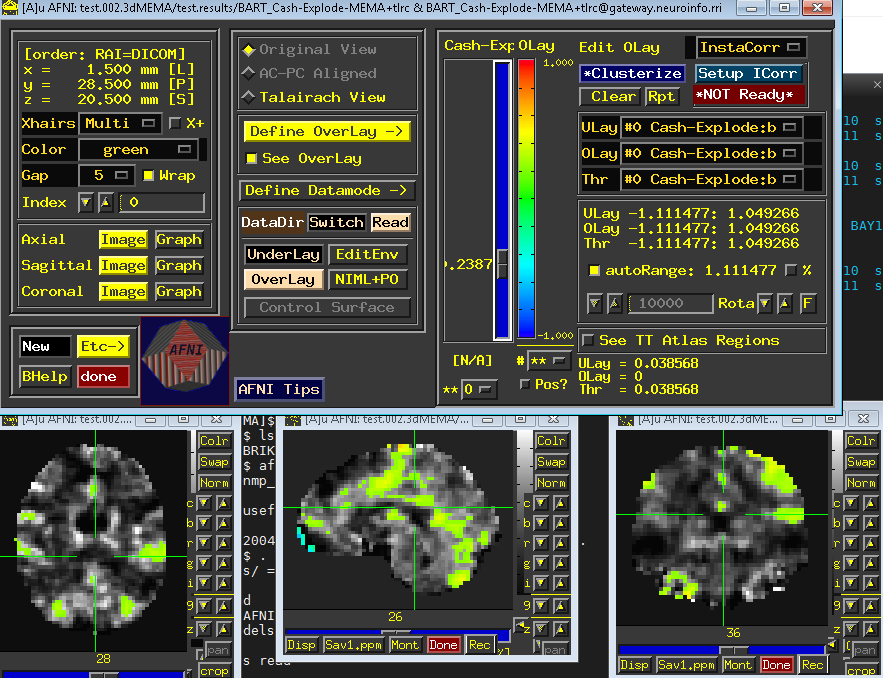This screenshot has width=883, height=678.
Task: Click Swap in coronal viewer
Action: point(861,462)
